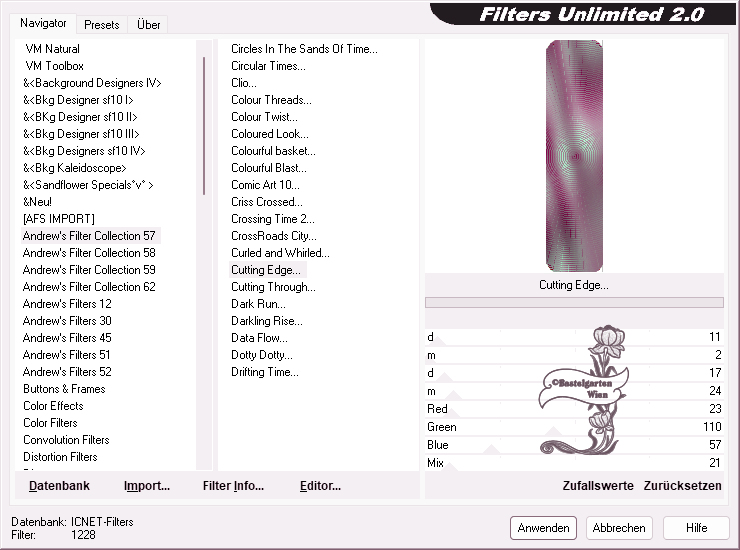The height and width of the screenshot is (550, 740).
Task: Choose Colour Twist... filter
Action: coord(264,117)
